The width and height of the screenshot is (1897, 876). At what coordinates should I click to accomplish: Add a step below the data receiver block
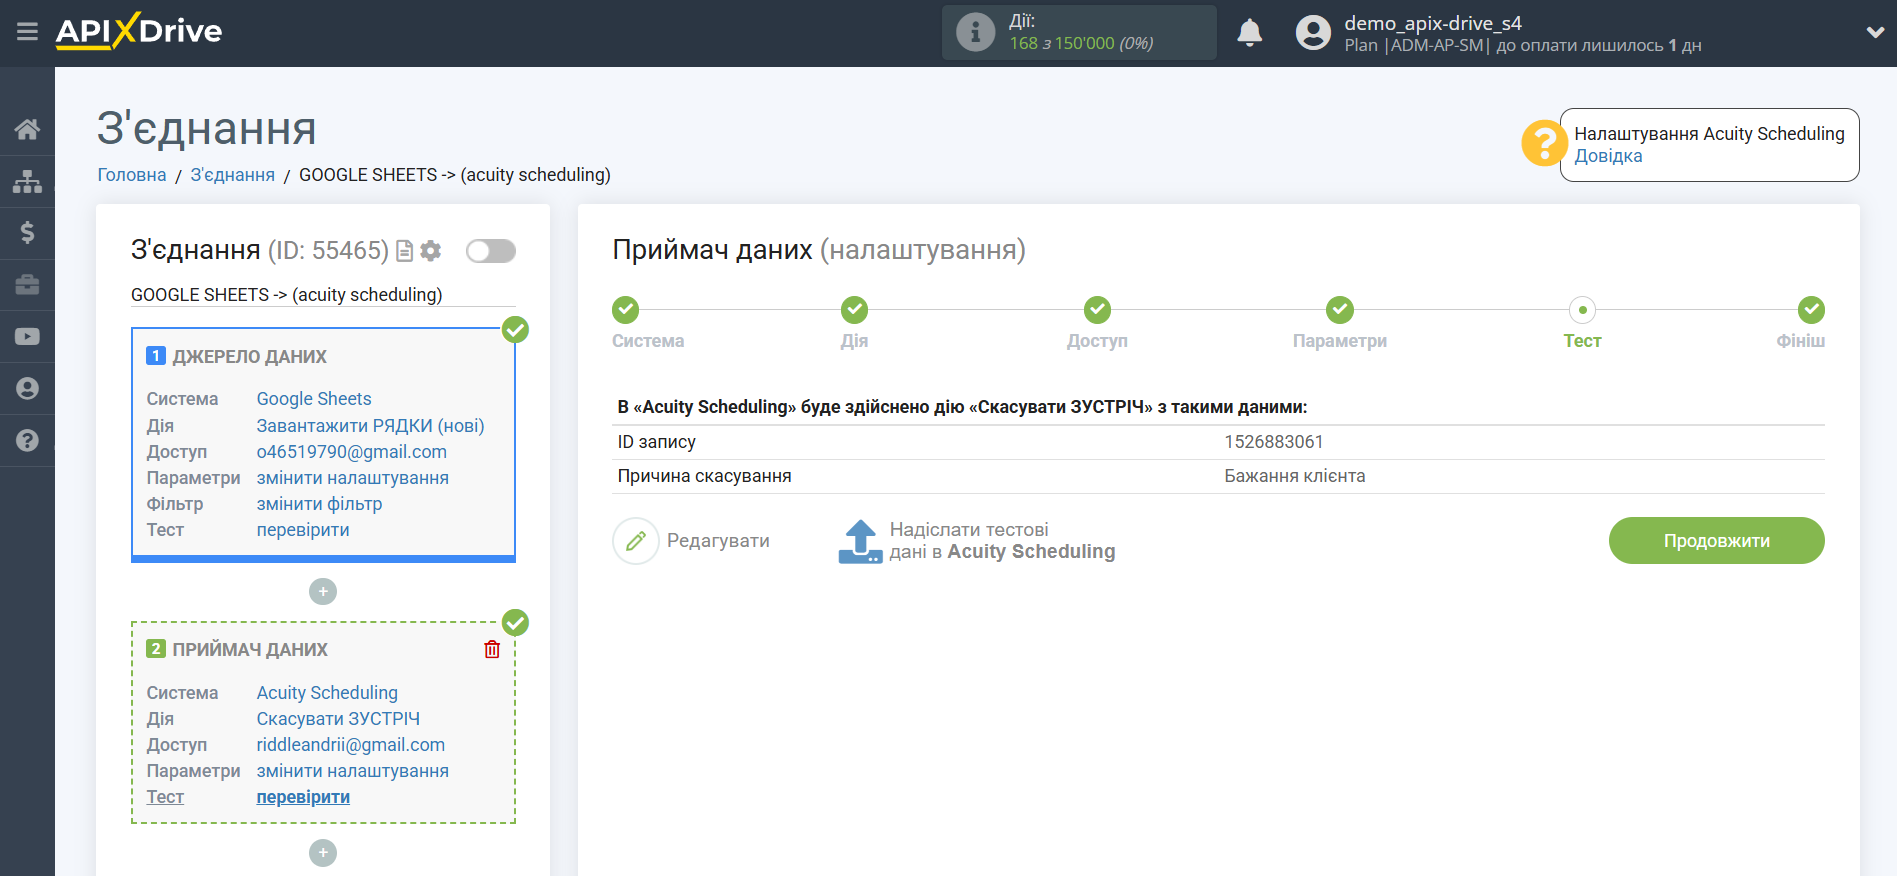tap(322, 853)
